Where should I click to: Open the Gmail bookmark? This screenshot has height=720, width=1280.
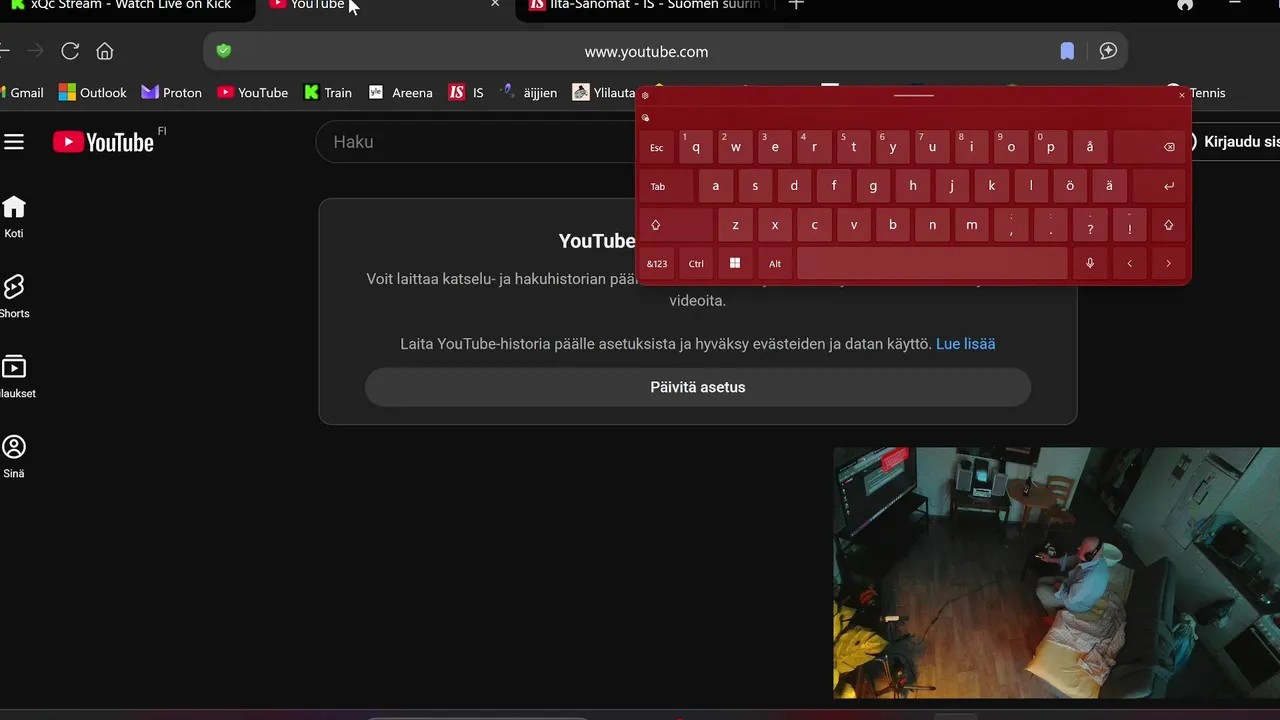[x=22, y=92]
